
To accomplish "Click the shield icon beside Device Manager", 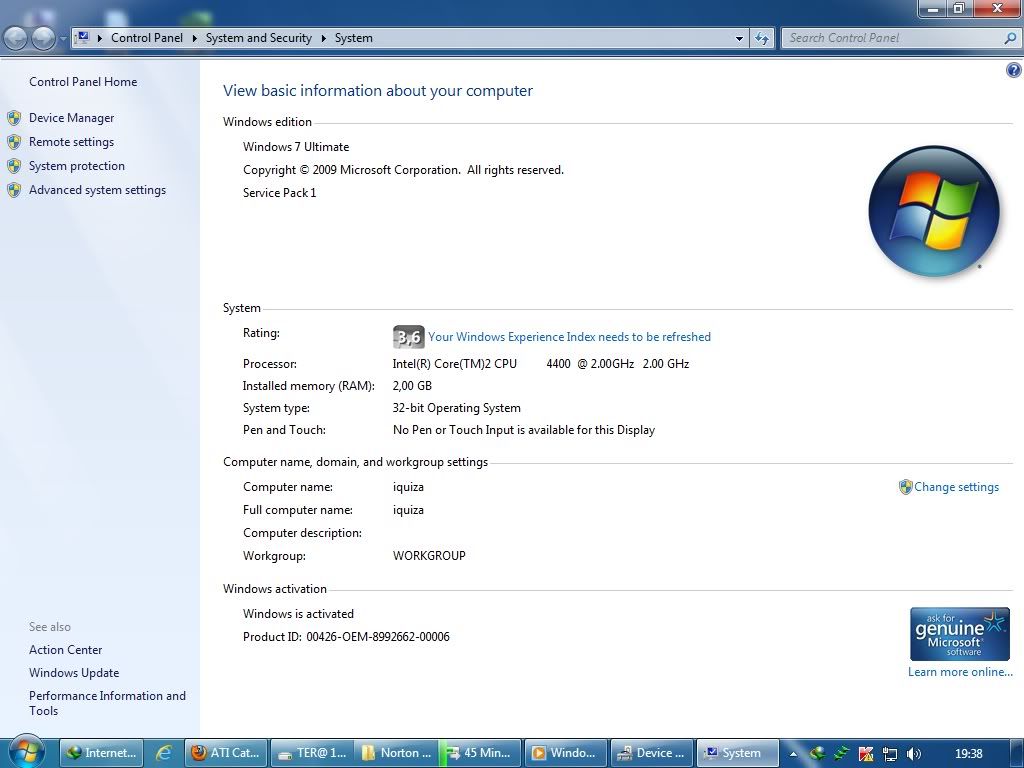I will (14, 118).
